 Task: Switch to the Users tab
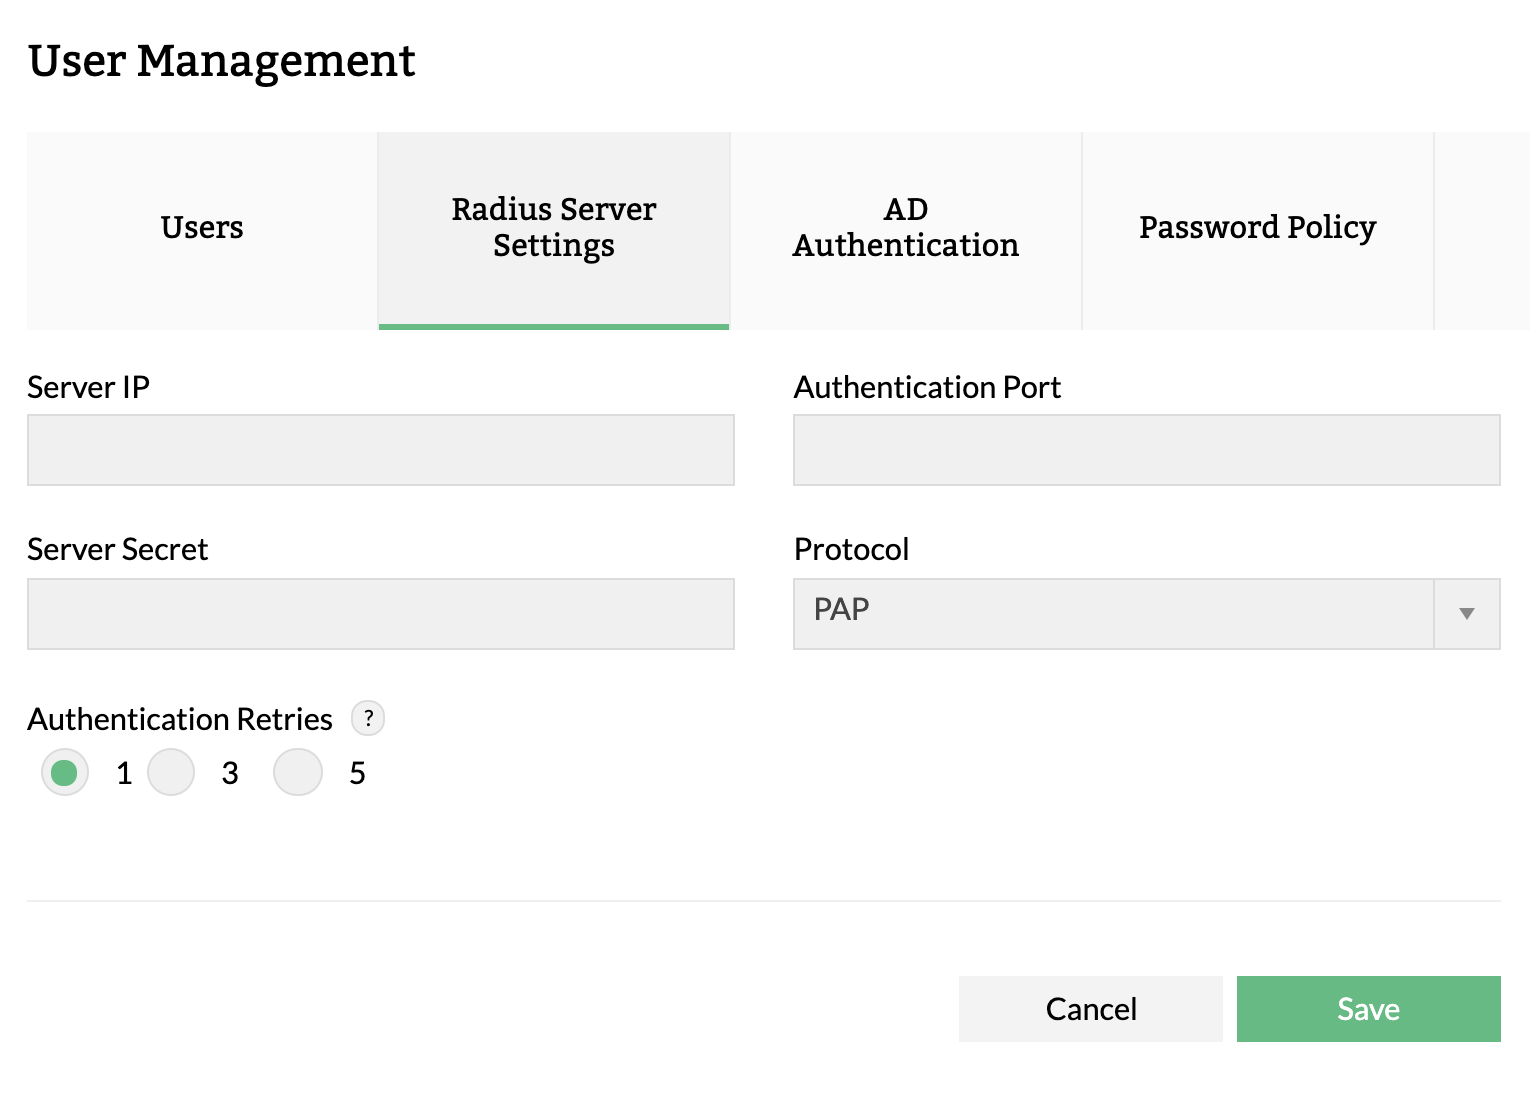tap(201, 228)
